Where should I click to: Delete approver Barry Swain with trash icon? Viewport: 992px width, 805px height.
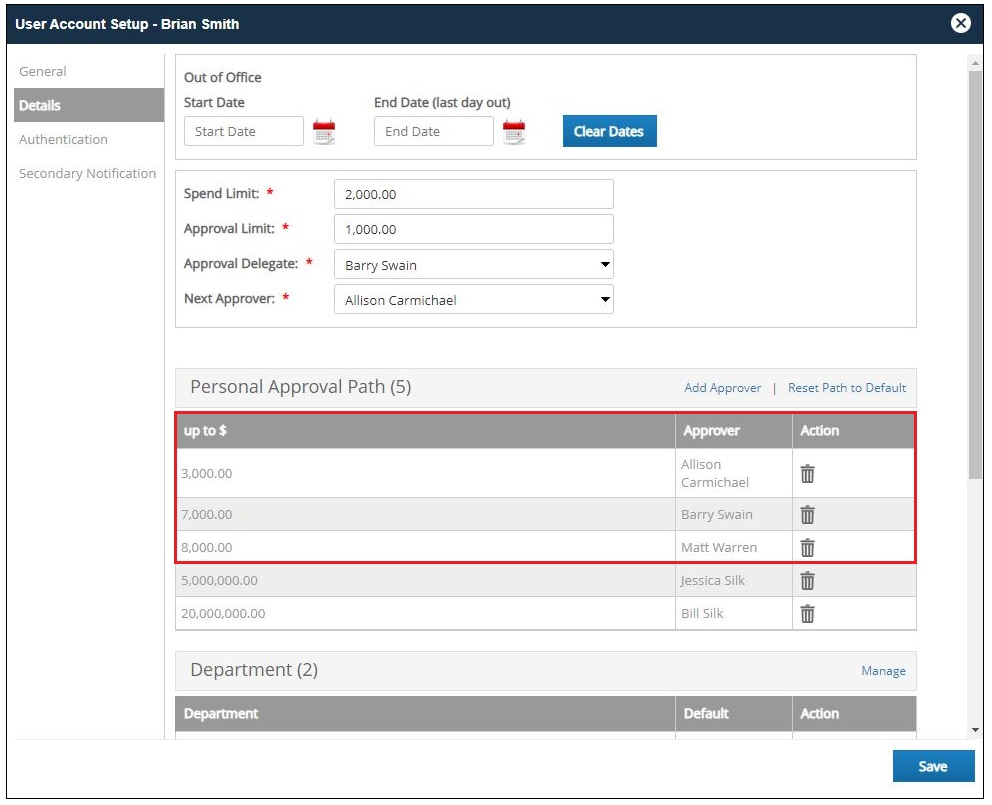(x=807, y=514)
